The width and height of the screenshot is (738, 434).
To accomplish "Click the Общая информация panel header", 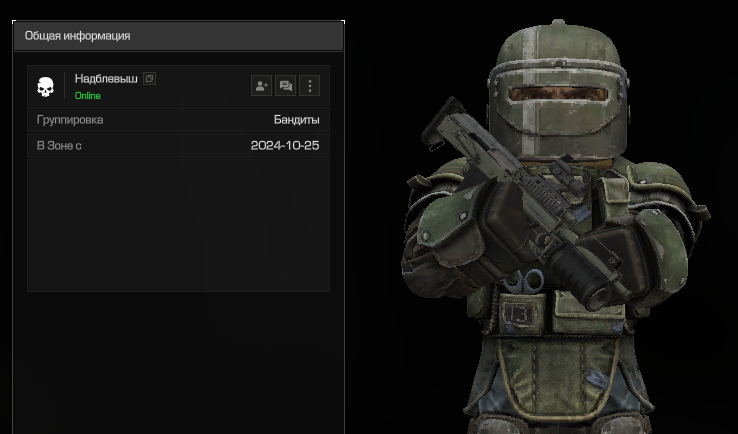I will [x=178, y=36].
